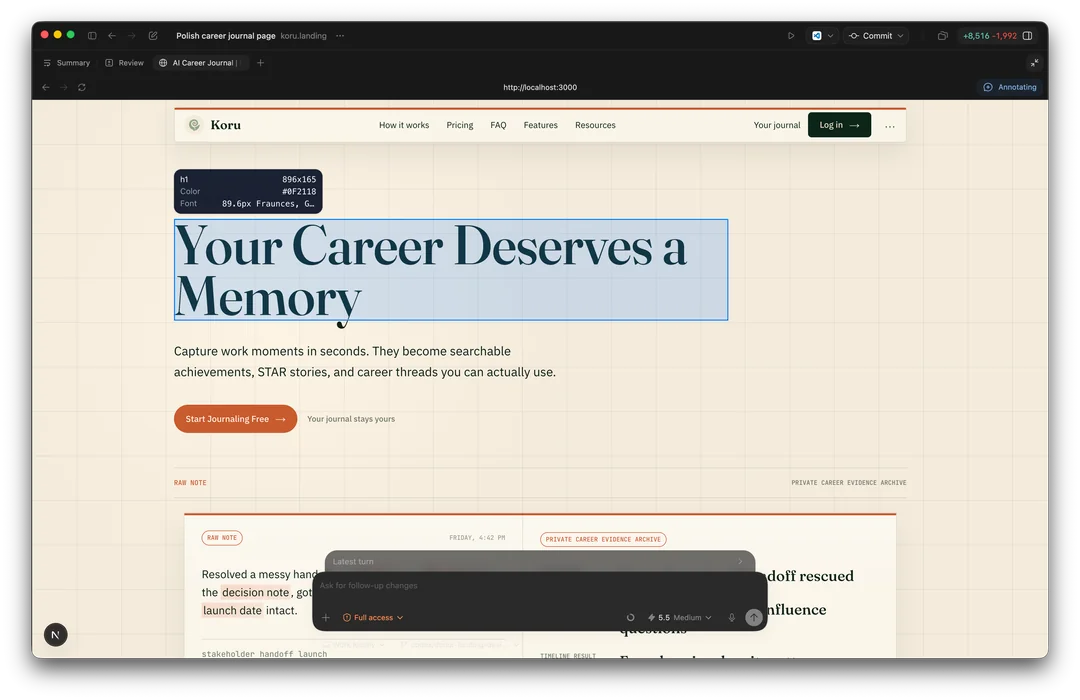This screenshot has height=700, width=1080.
Task: Open in the VS Code editor icon
Action: (817, 36)
